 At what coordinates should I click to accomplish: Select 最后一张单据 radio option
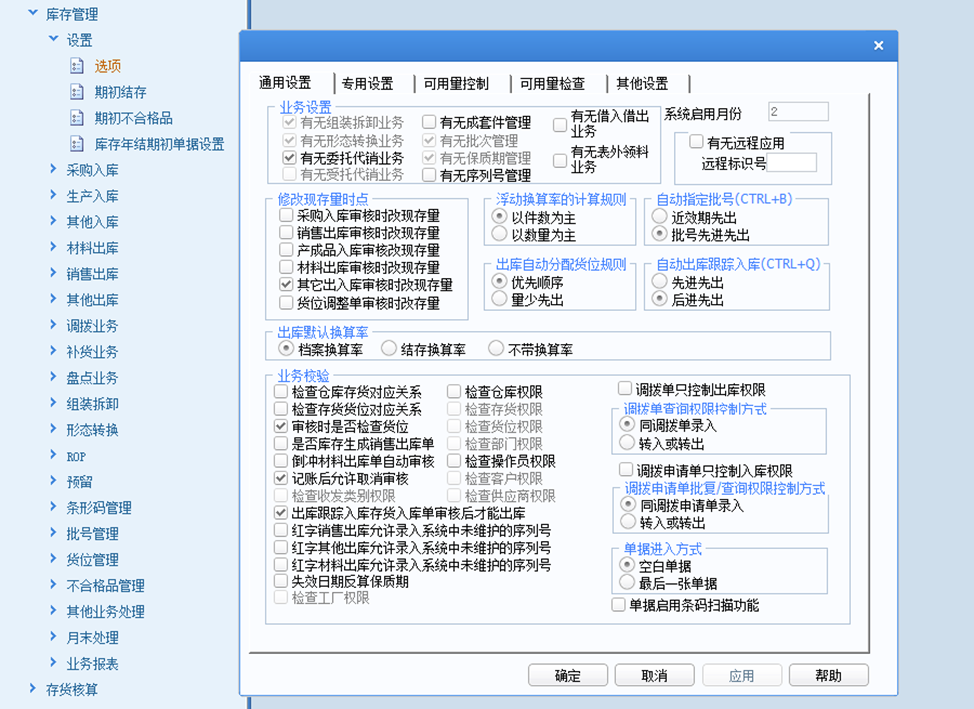click(627, 583)
